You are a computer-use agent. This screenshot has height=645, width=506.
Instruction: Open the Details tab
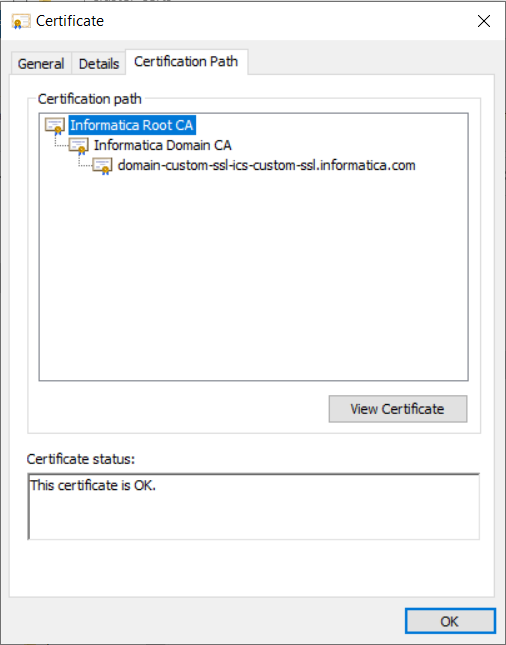coord(99,64)
